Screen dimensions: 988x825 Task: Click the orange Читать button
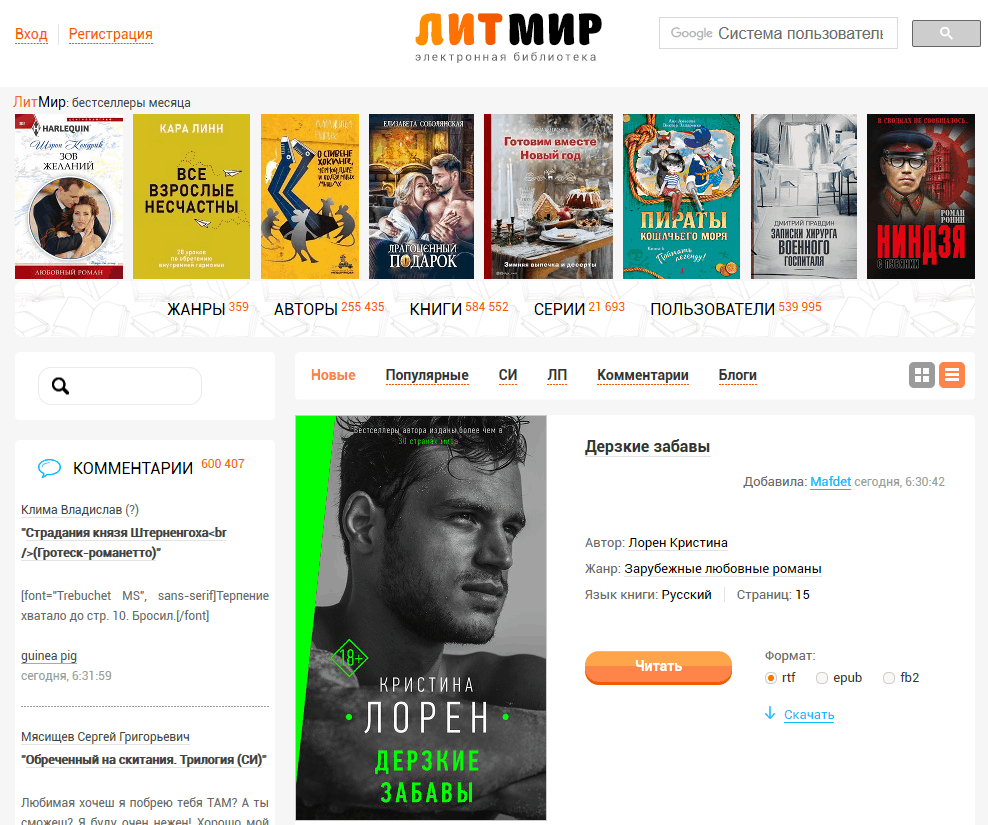tap(658, 667)
